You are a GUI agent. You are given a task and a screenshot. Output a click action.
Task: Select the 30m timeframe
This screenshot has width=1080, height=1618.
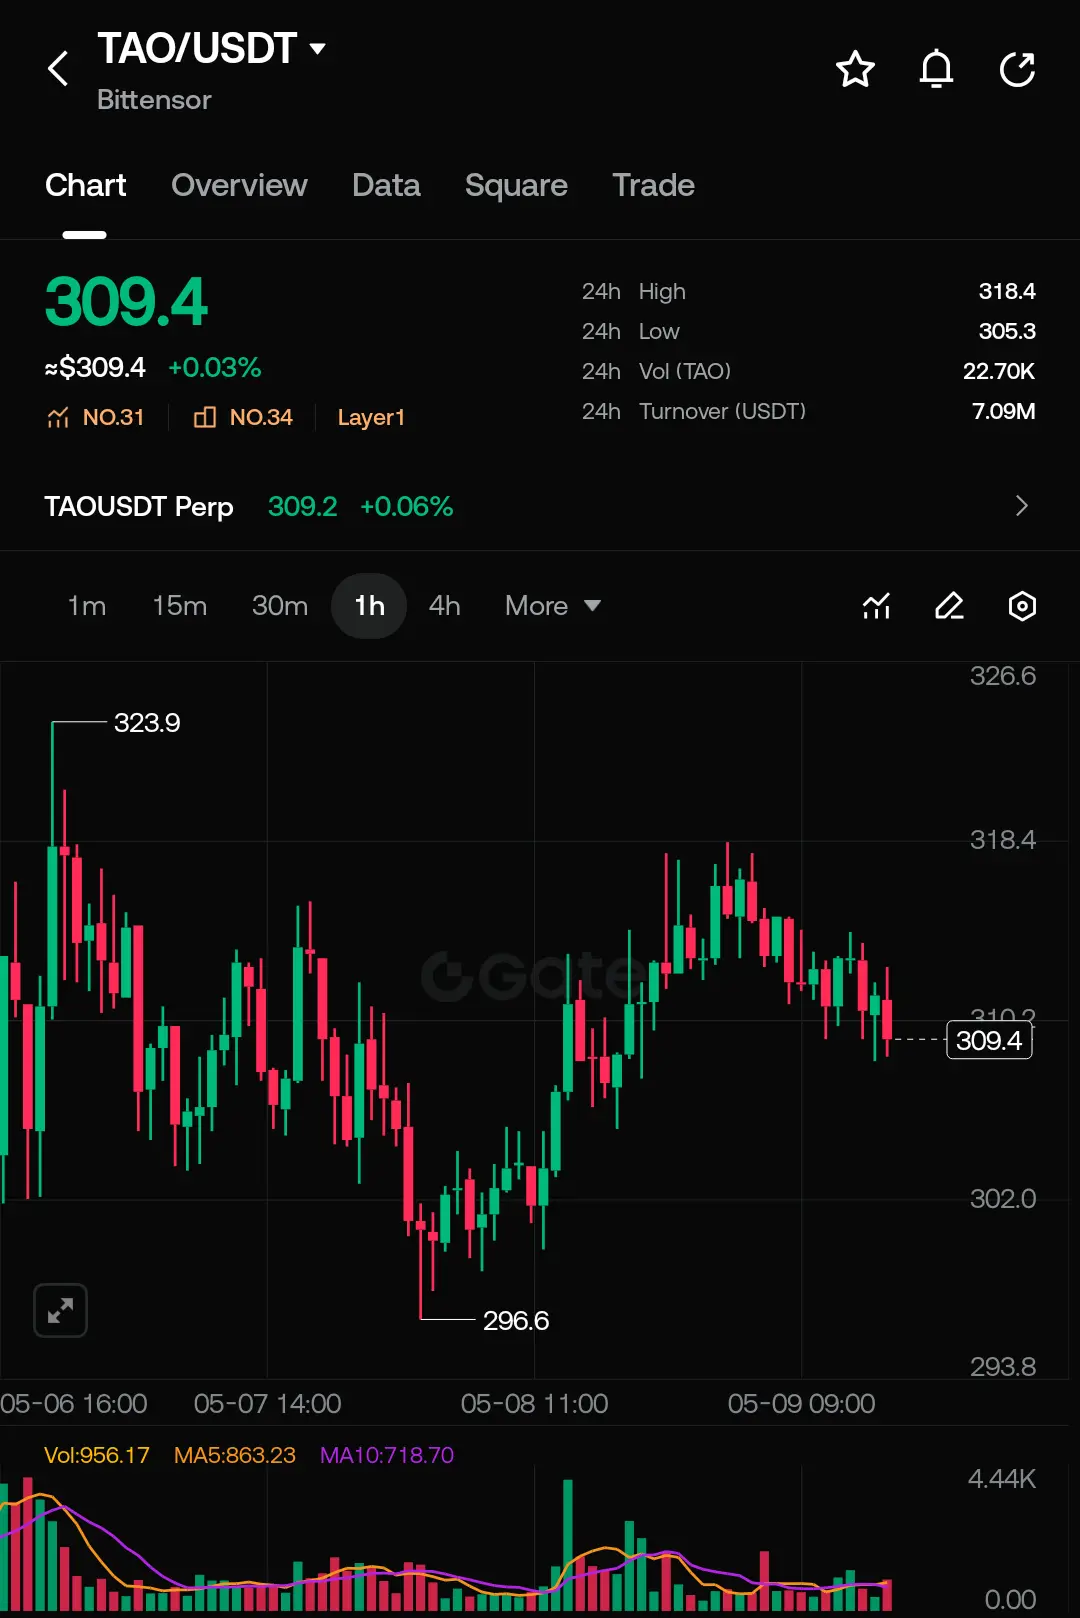(x=280, y=606)
